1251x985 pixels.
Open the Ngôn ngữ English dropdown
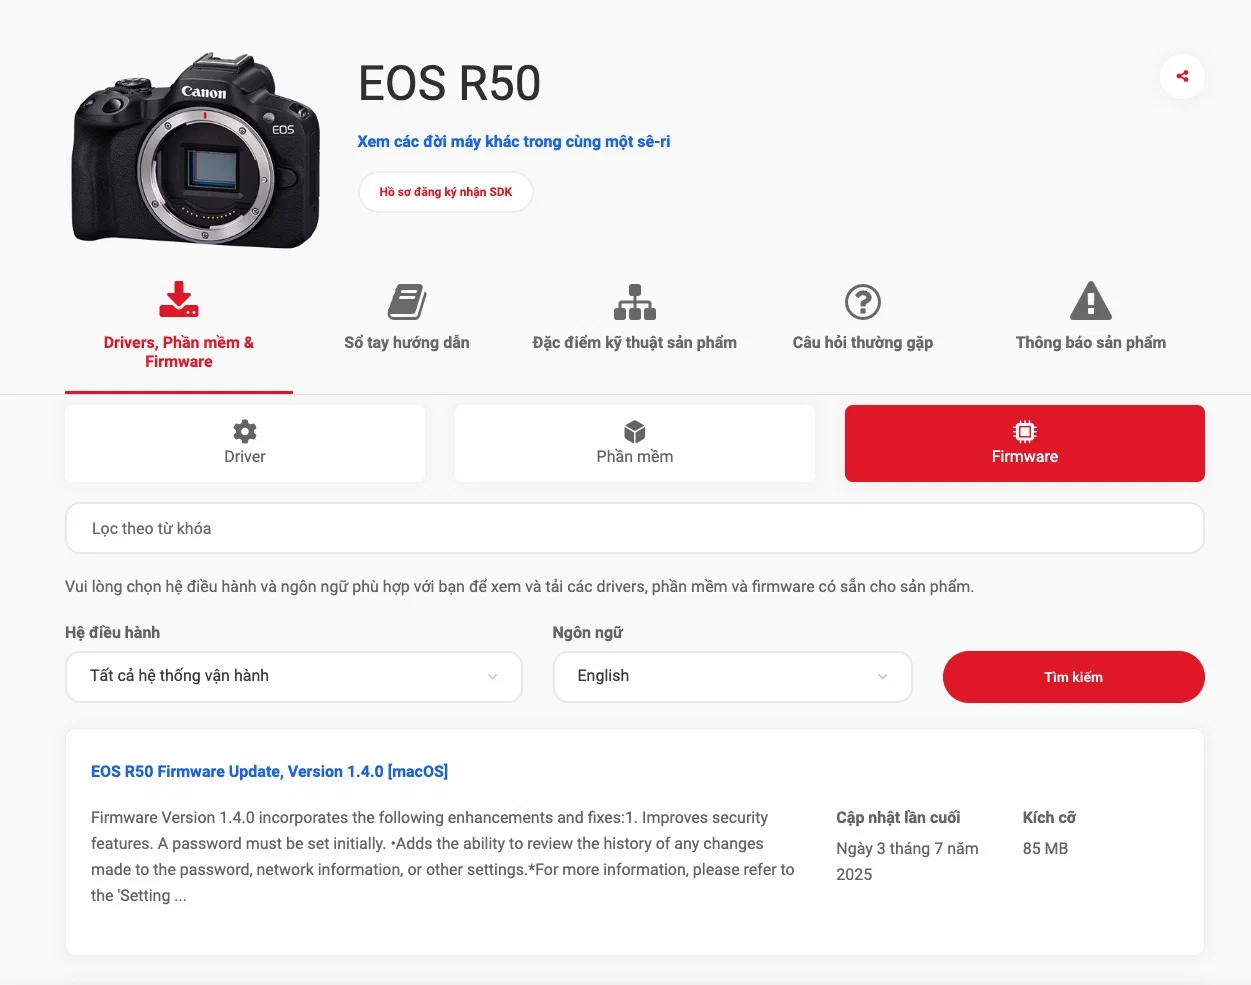coord(733,677)
